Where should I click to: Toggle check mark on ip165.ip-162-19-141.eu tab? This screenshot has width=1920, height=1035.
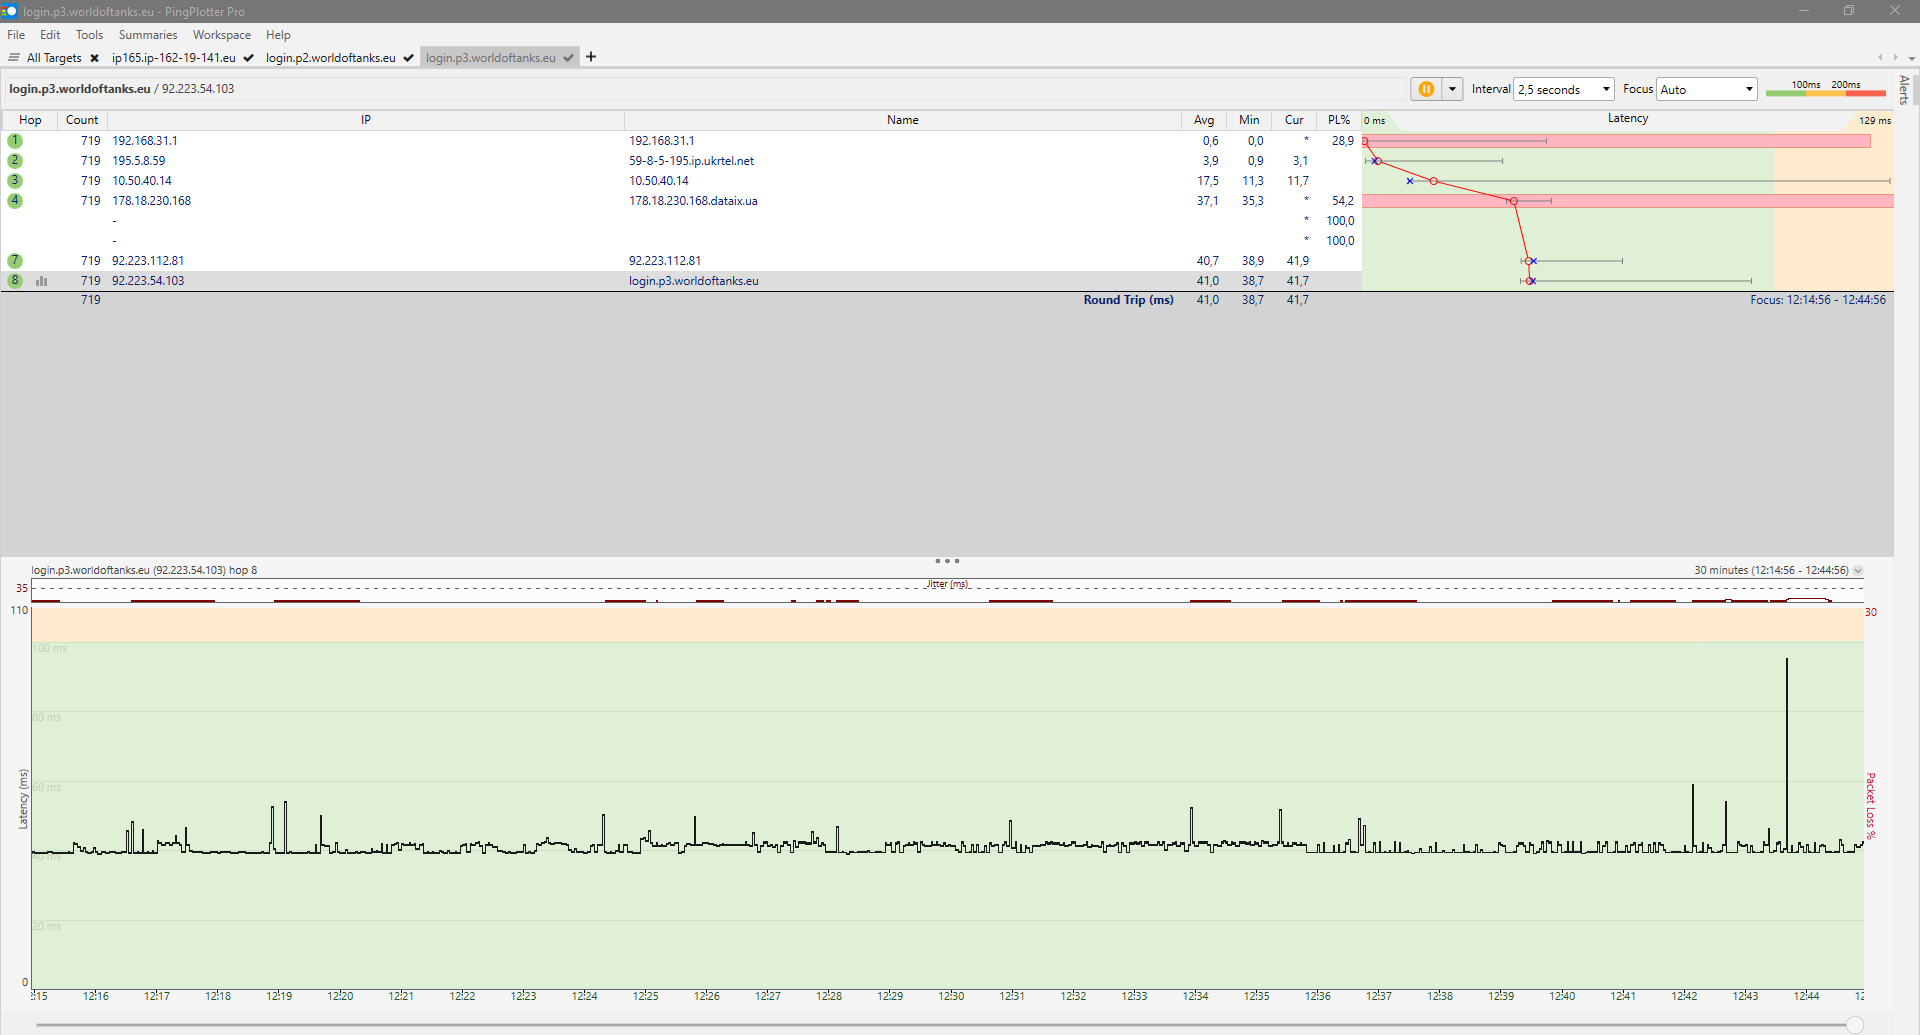[x=248, y=58]
